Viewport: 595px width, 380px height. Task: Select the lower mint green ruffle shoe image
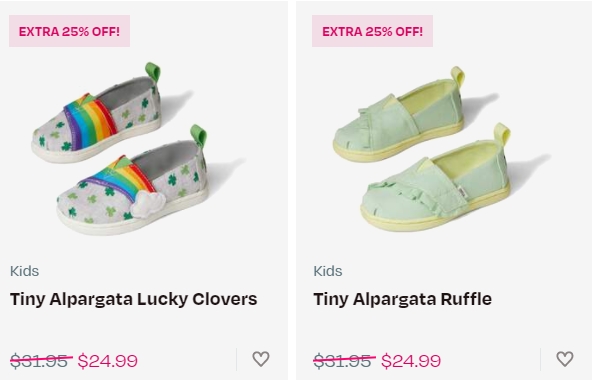point(436,178)
